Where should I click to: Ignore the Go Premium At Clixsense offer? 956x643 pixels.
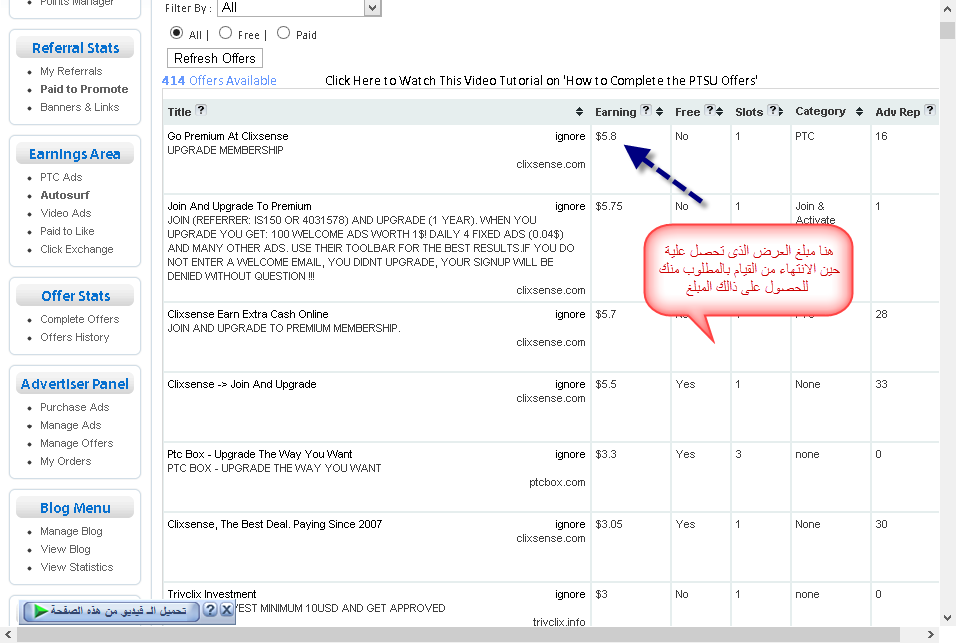point(570,137)
